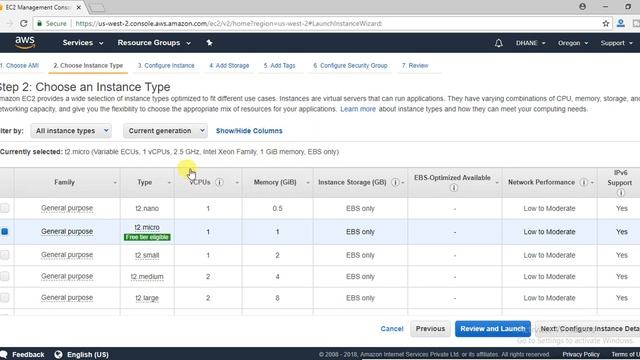The height and width of the screenshot is (360, 640).
Task: Click the Chrome profile avatar icon
Action: [582, 7]
